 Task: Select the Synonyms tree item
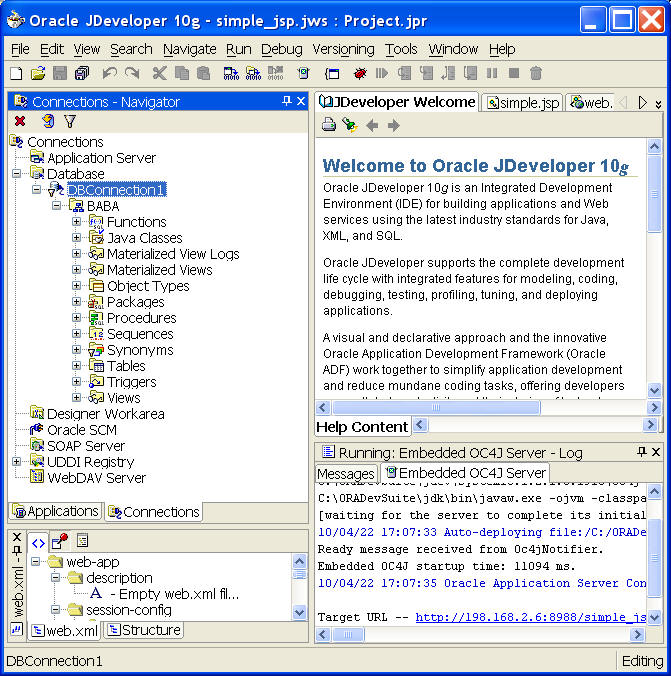point(140,350)
